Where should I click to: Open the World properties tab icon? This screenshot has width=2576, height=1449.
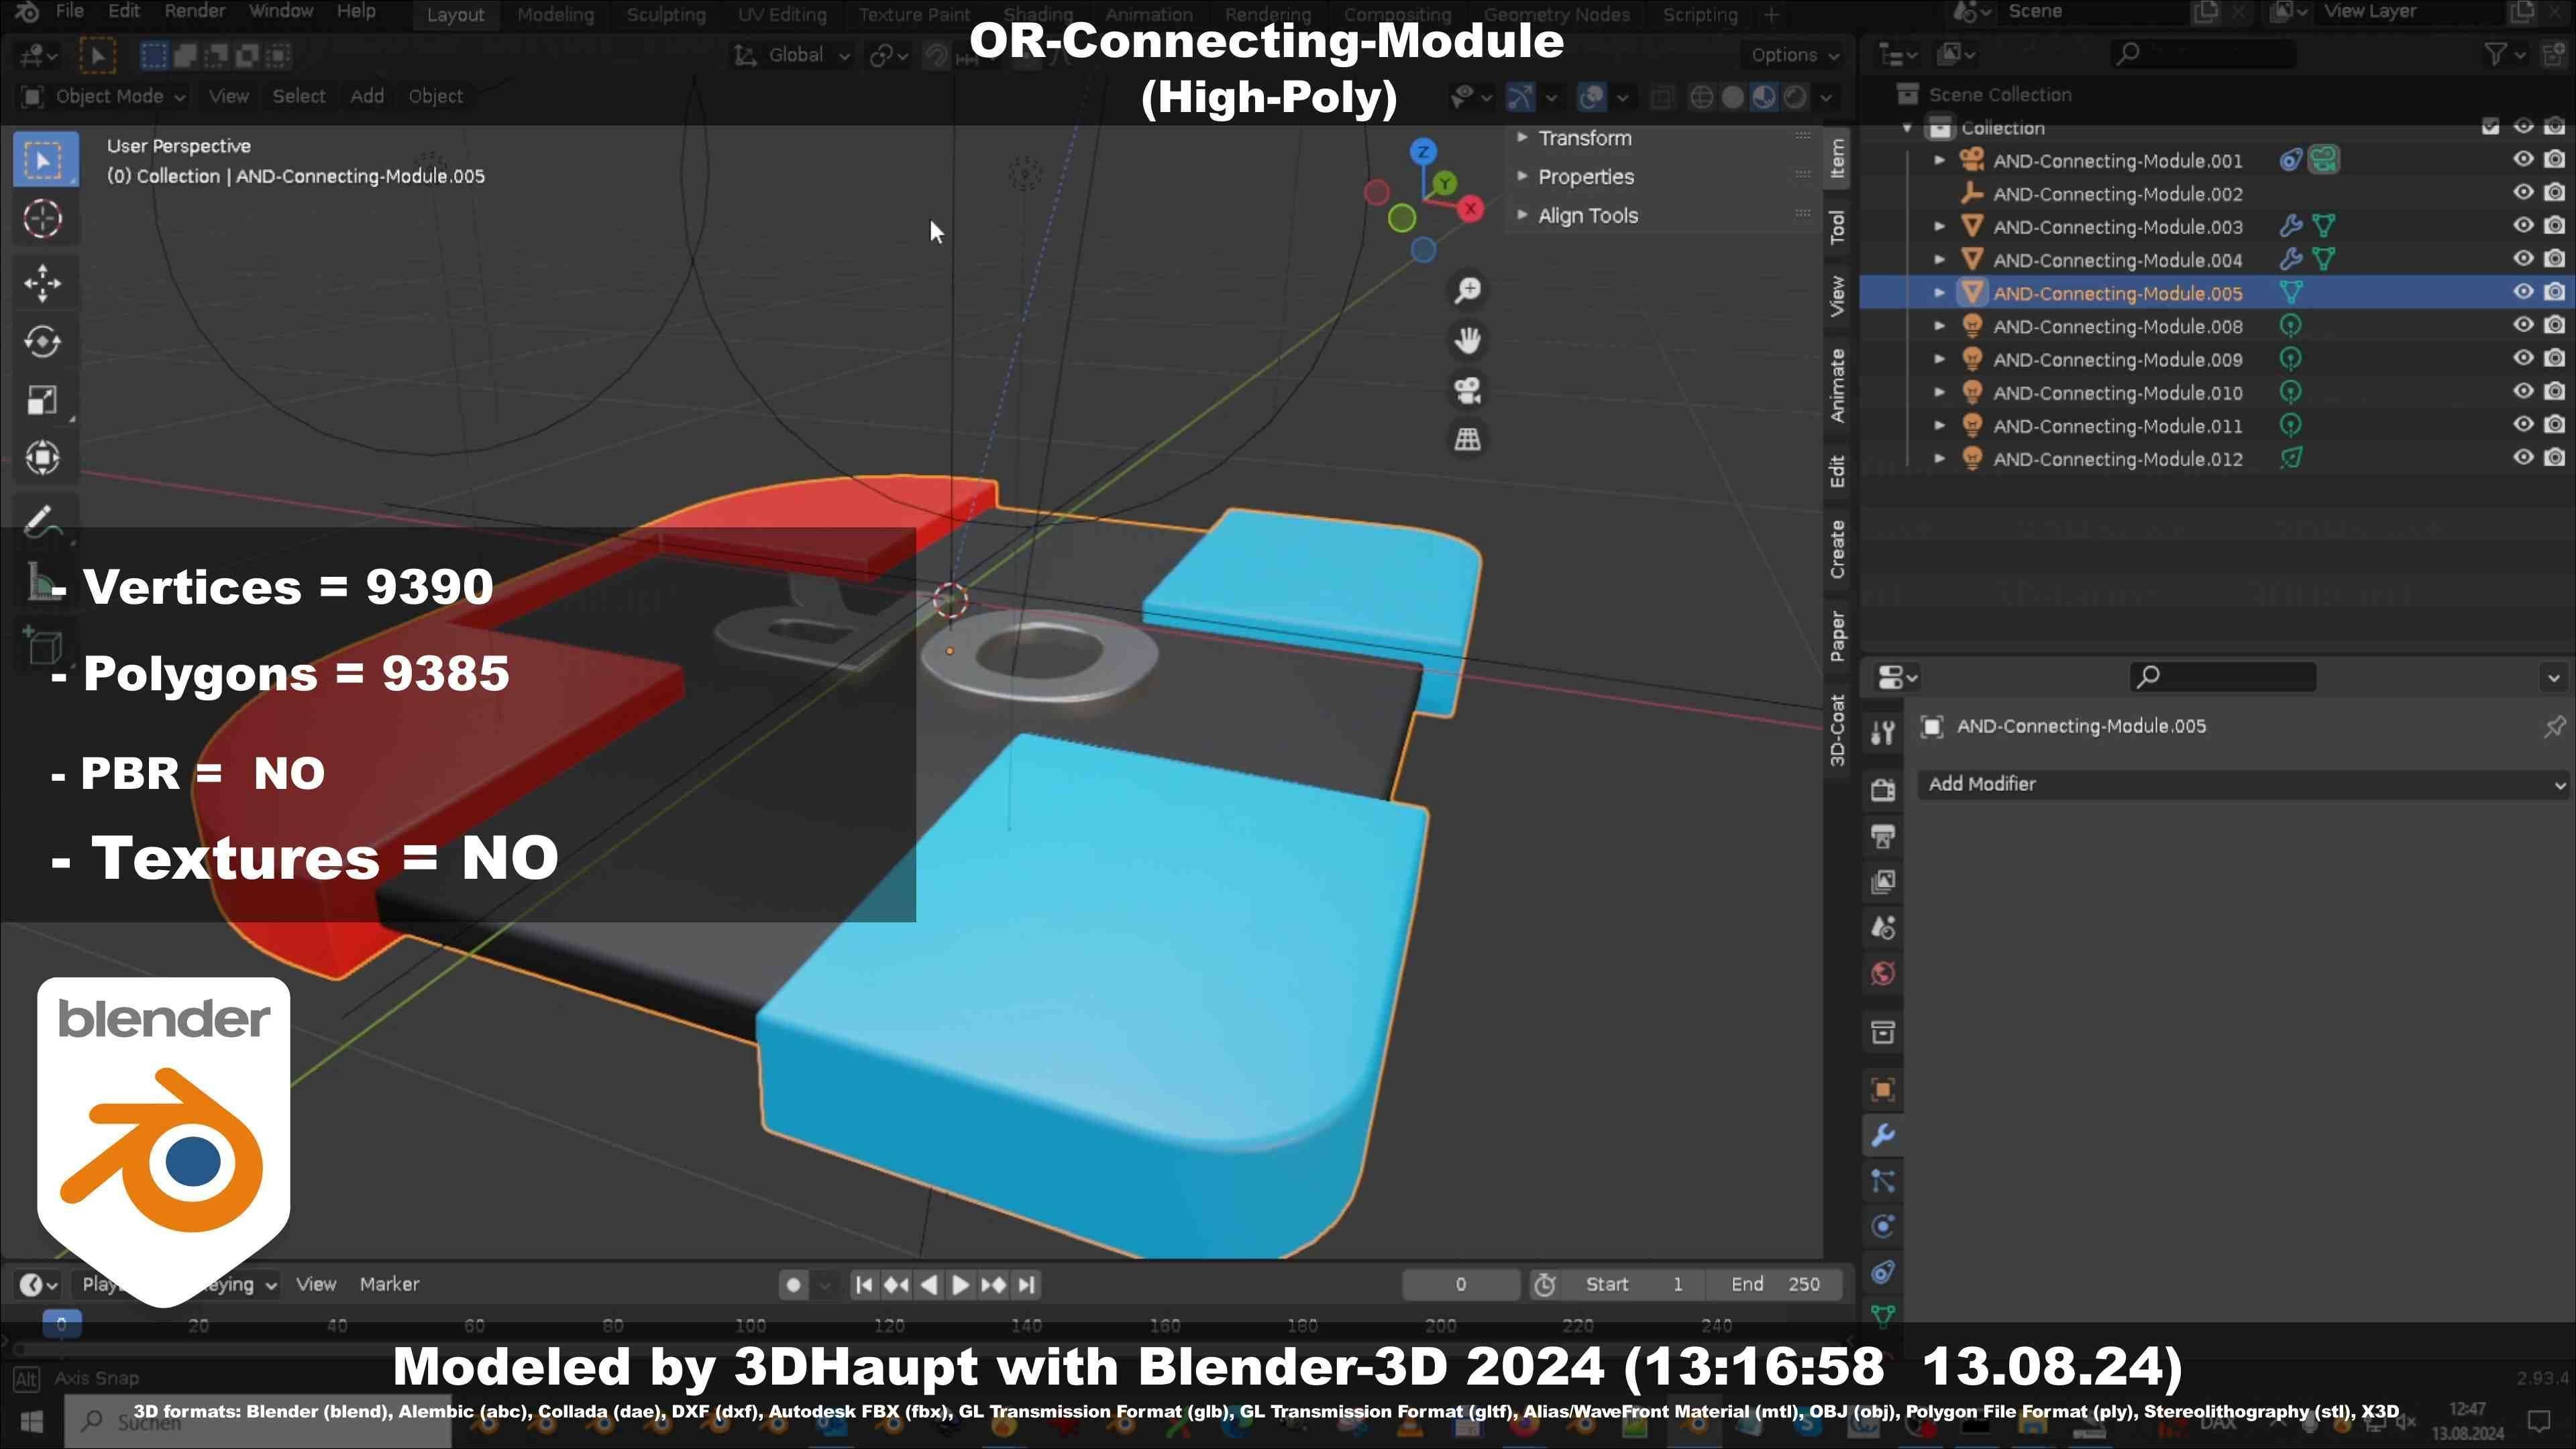pyautogui.click(x=1883, y=974)
